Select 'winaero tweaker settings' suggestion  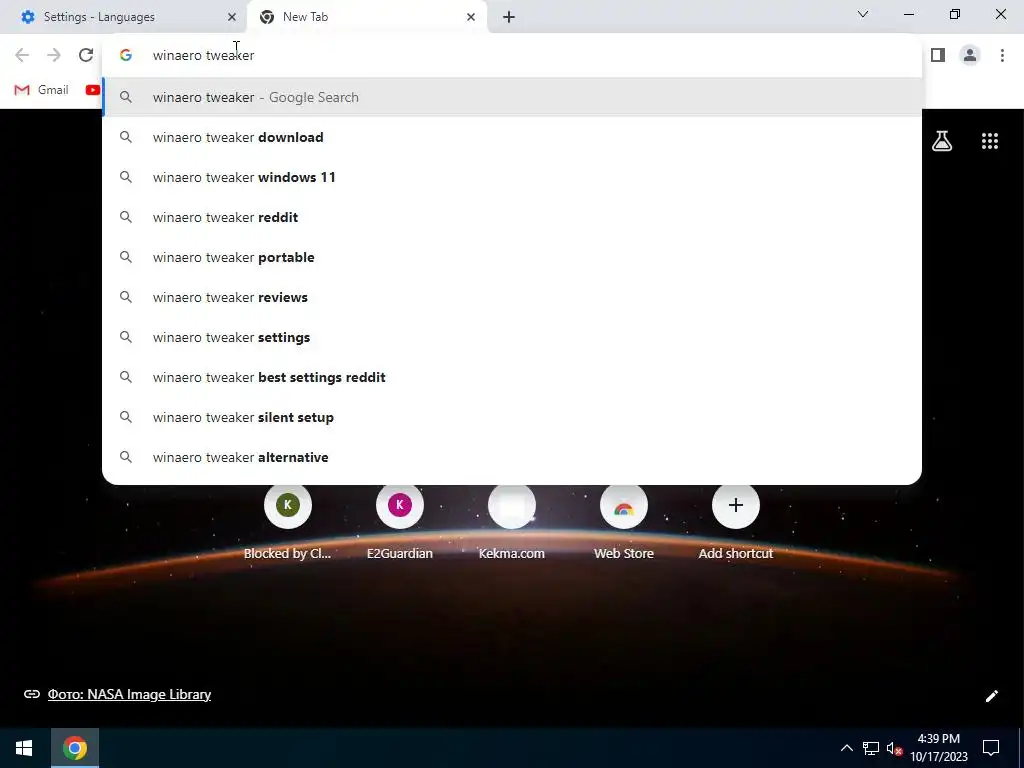(x=512, y=337)
